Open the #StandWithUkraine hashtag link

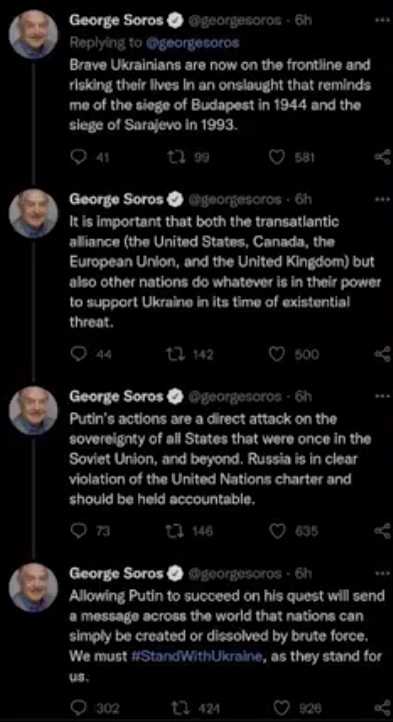pyautogui.click(x=197, y=656)
